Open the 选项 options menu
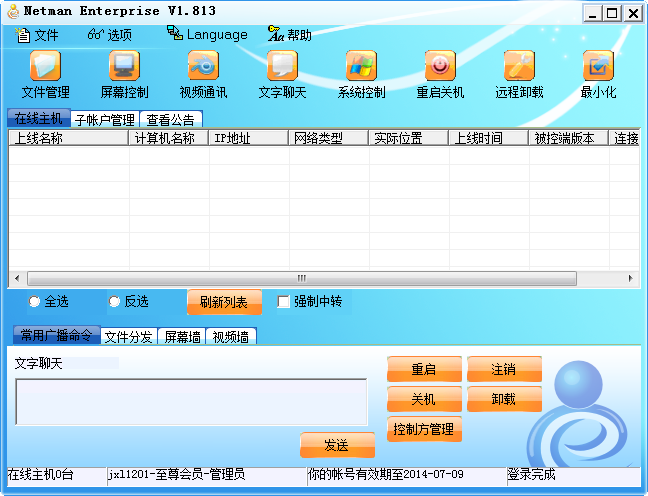 [110, 35]
